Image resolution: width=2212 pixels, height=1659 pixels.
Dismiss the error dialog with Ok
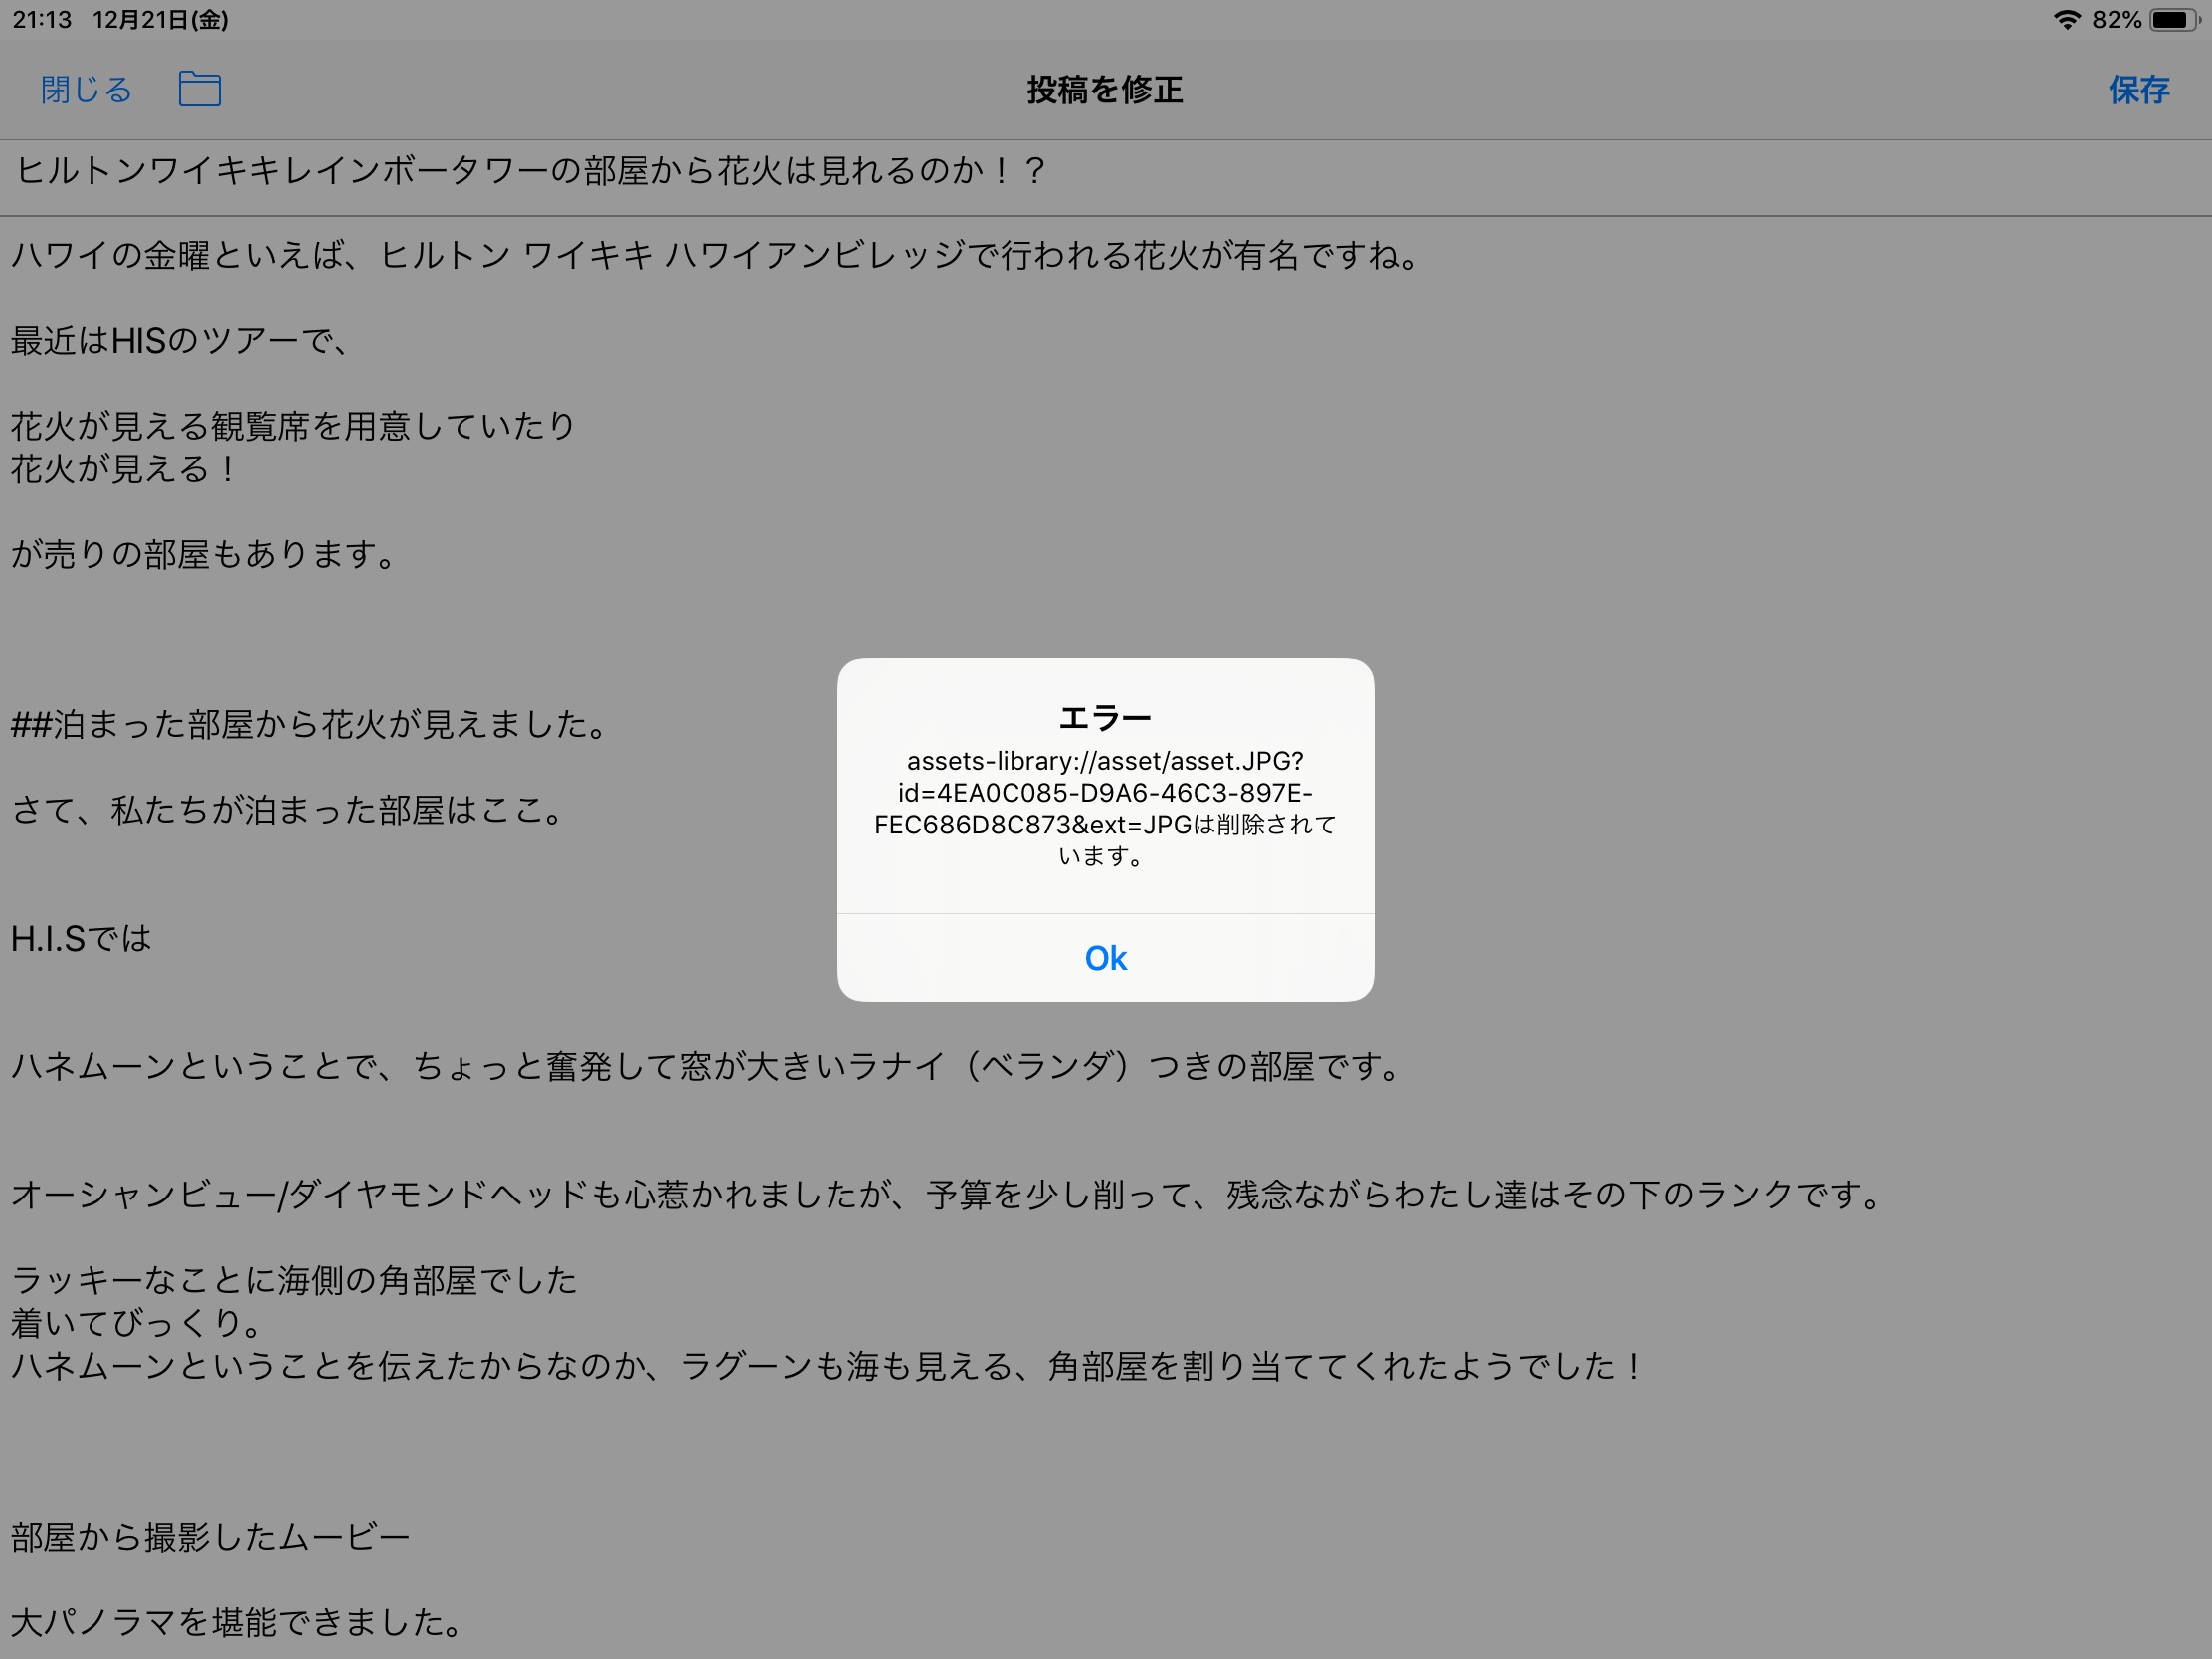click(1105, 958)
